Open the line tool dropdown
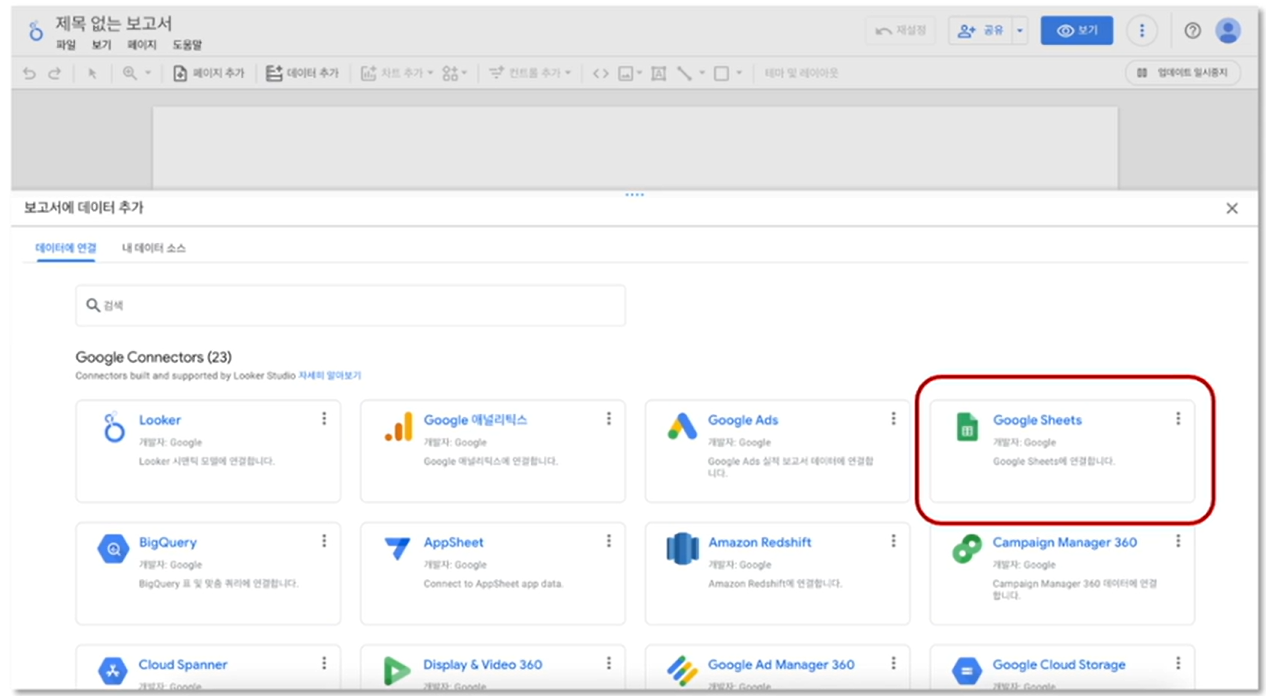 pos(691,73)
